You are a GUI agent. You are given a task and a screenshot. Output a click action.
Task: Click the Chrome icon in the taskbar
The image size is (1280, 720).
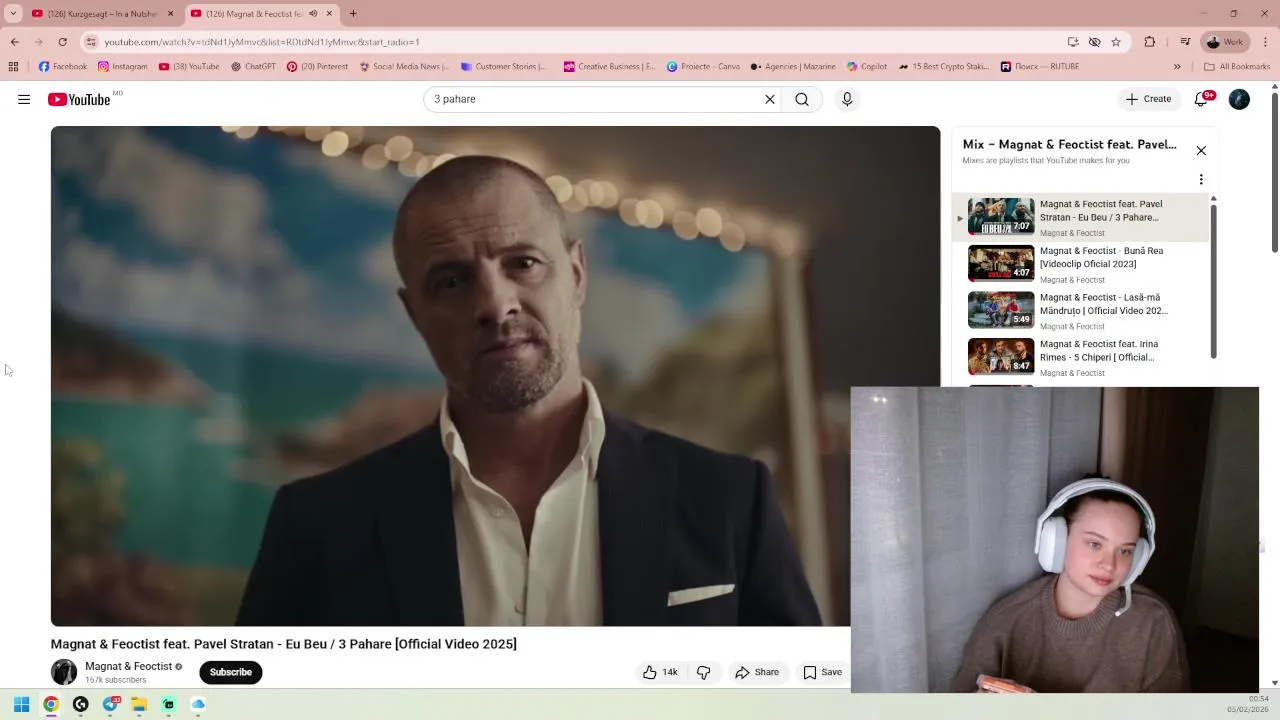pos(51,704)
